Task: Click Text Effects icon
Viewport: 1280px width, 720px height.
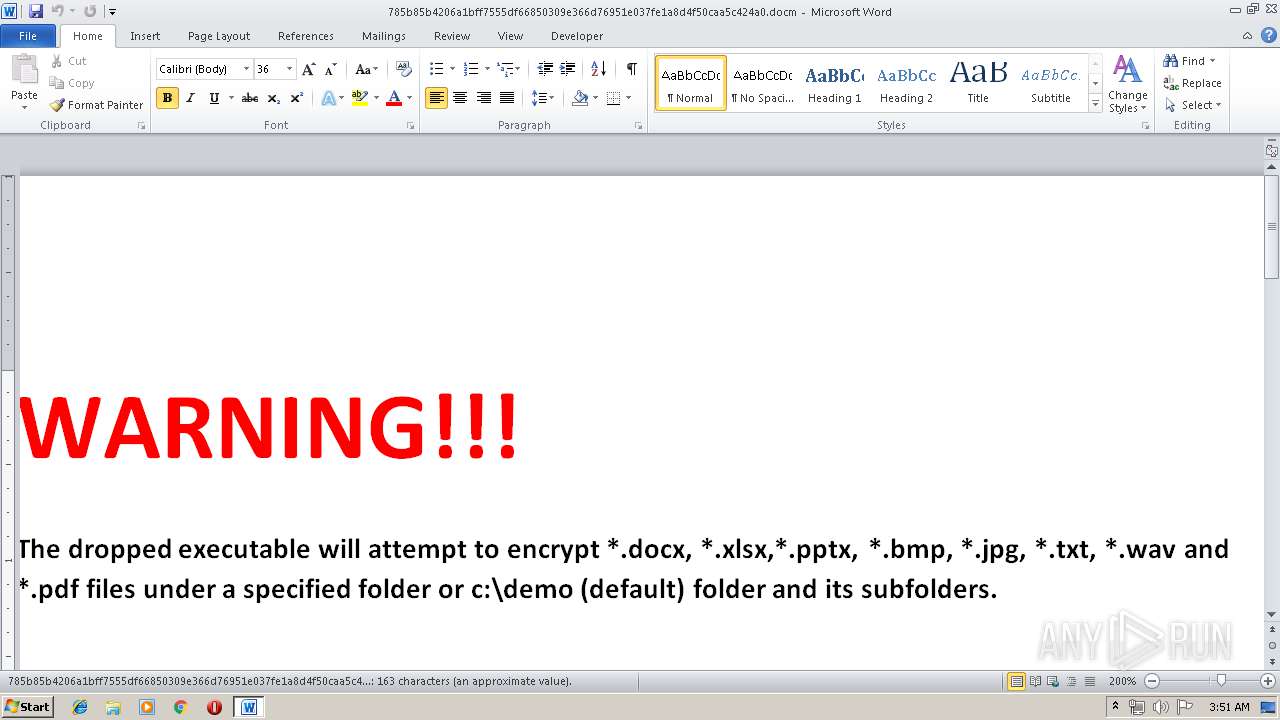Action: click(x=328, y=98)
